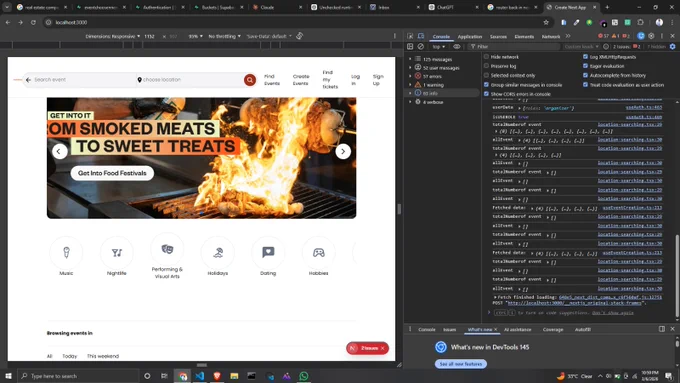The width and height of the screenshot is (680, 383).
Task: Switch to the Network tab in DevTools
Action: [551, 37]
